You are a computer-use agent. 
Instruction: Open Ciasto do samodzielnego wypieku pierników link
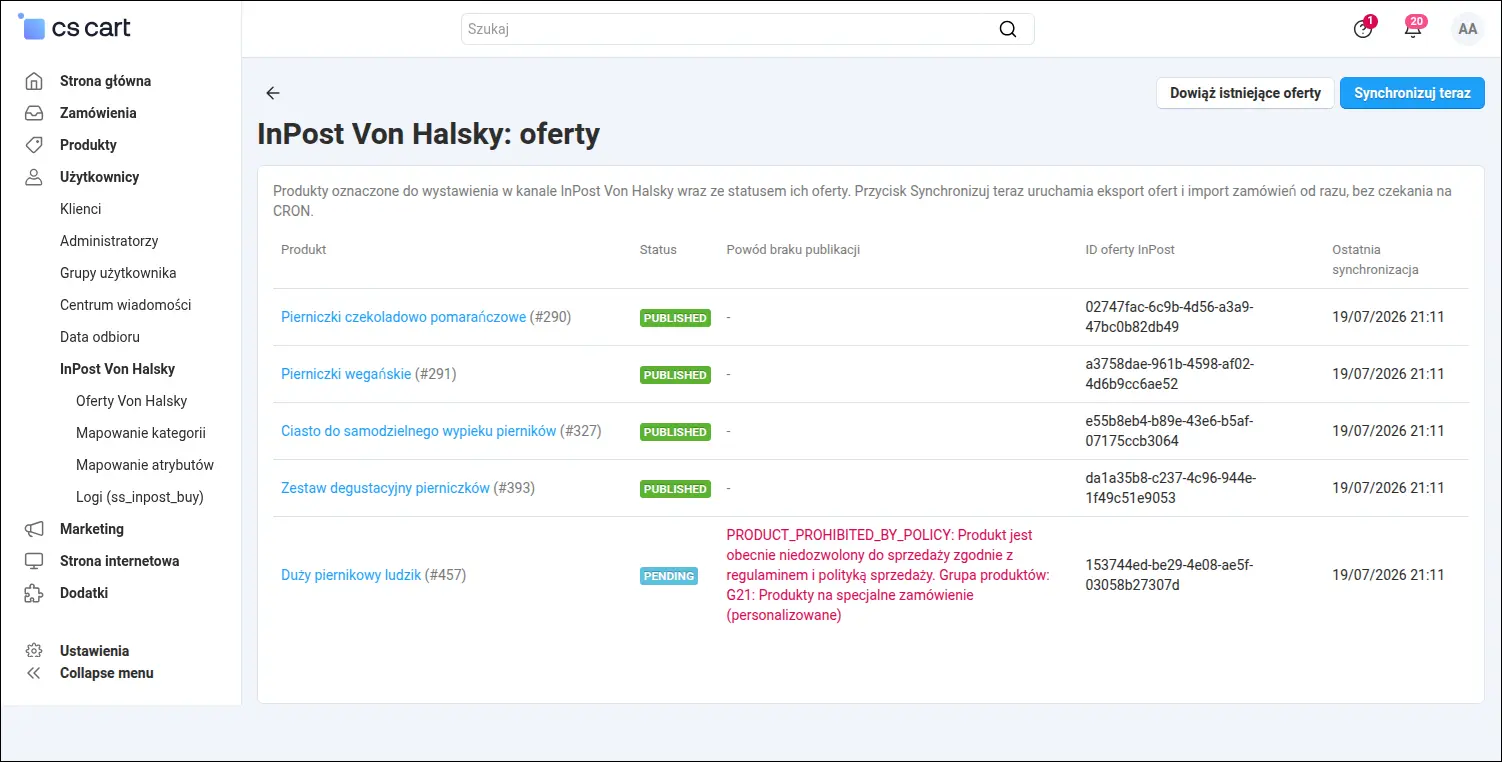point(418,431)
